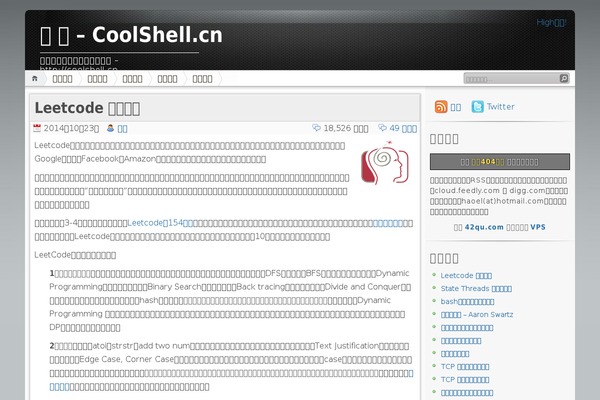Click the High link in the header
This screenshot has height=400, width=600.
(551, 23)
